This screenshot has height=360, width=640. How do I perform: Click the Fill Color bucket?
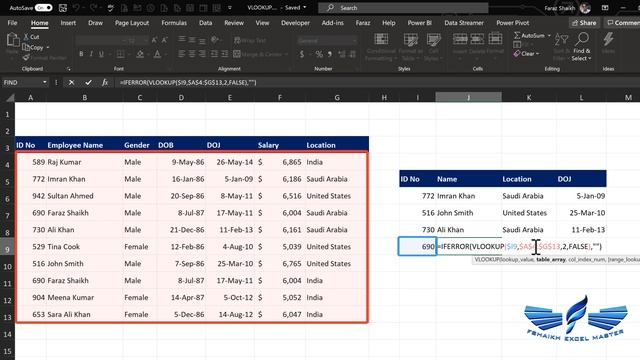(140, 54)
